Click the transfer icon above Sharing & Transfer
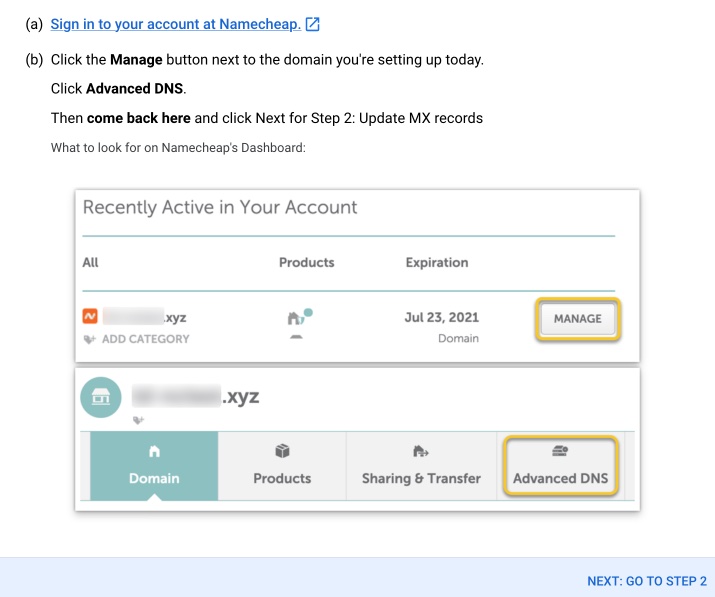The width and height of the screenshot is (715, 597). coord(420,452)
